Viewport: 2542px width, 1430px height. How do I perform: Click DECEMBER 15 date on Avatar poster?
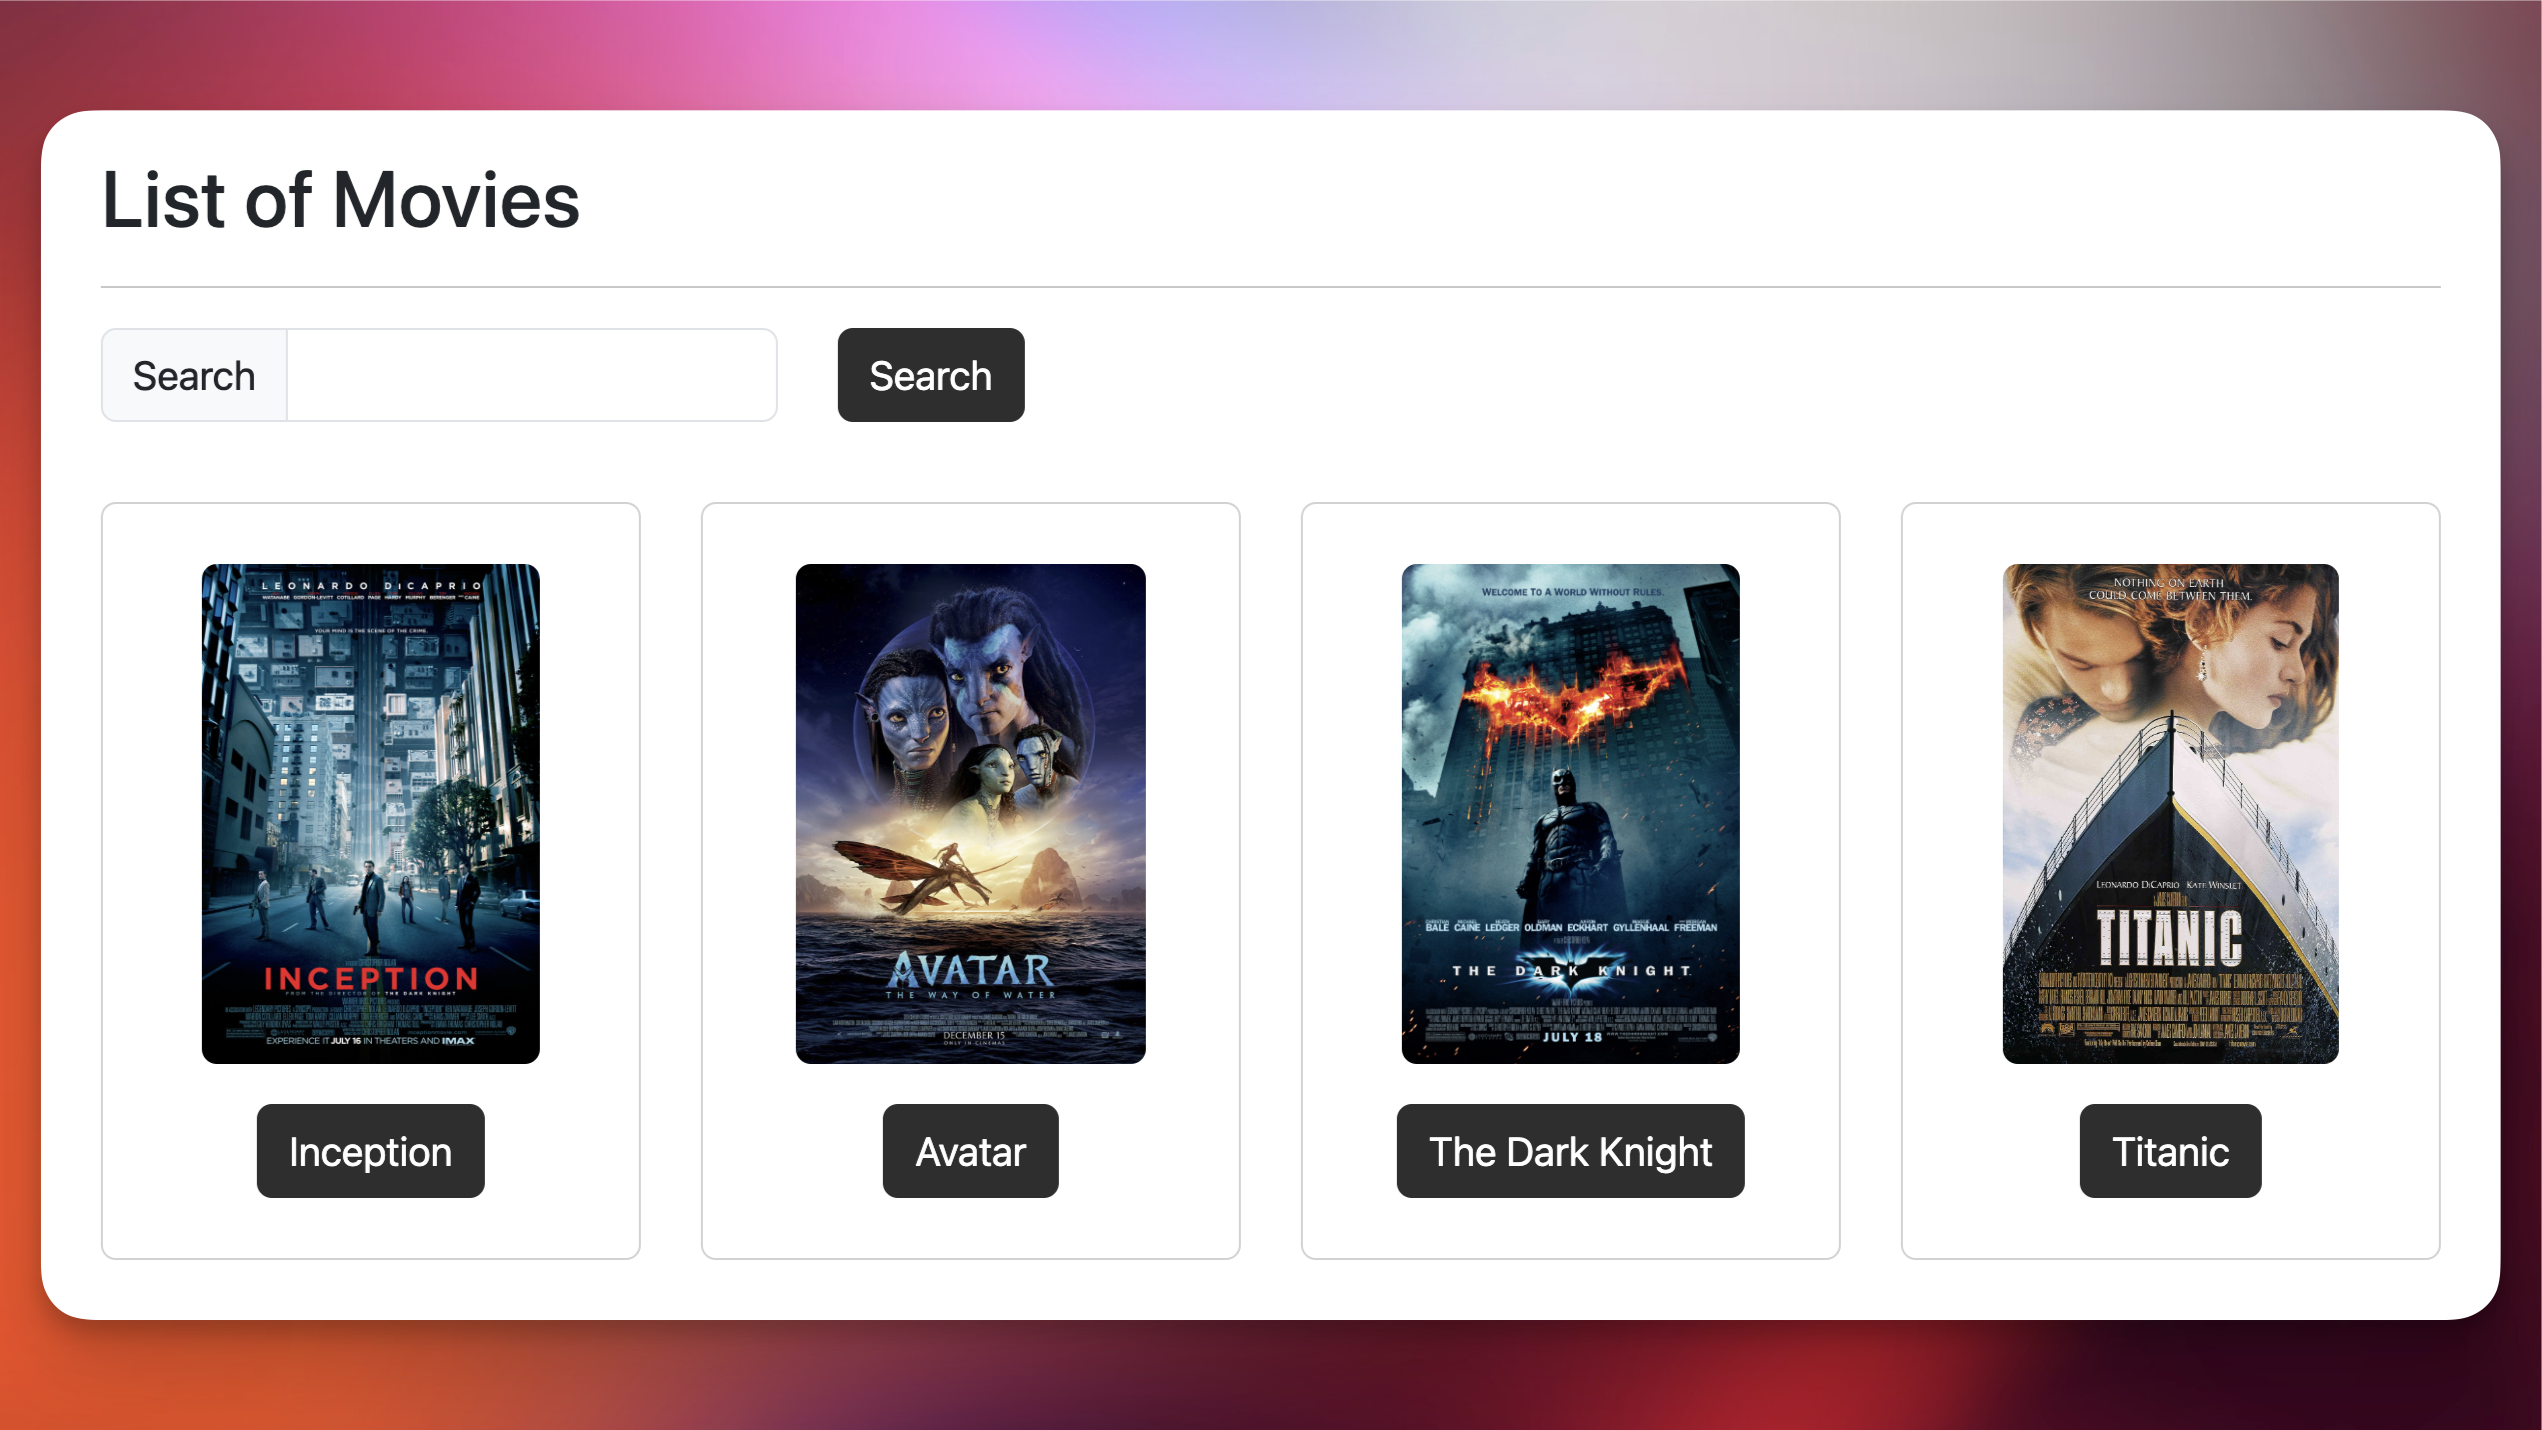click(973, 1035)
